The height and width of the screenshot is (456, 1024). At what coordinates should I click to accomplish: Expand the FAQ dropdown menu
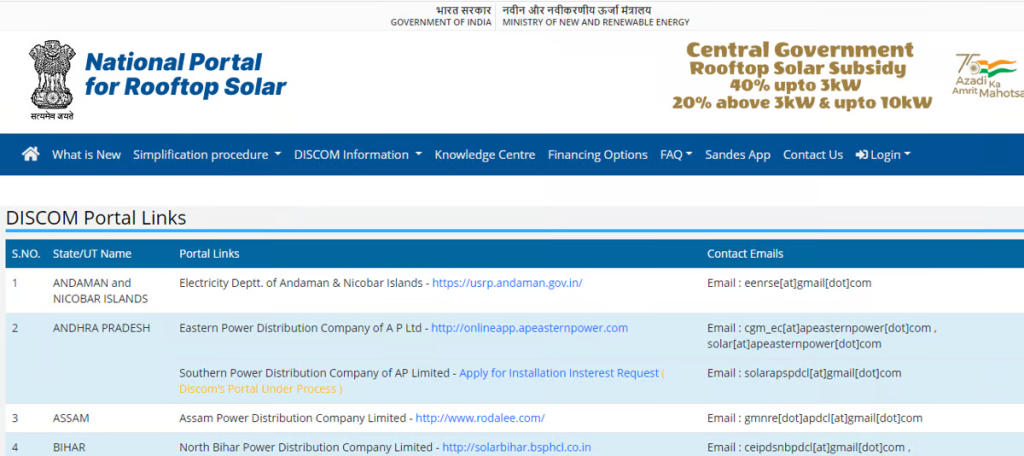pyautogui.click(x=676, y=155)
